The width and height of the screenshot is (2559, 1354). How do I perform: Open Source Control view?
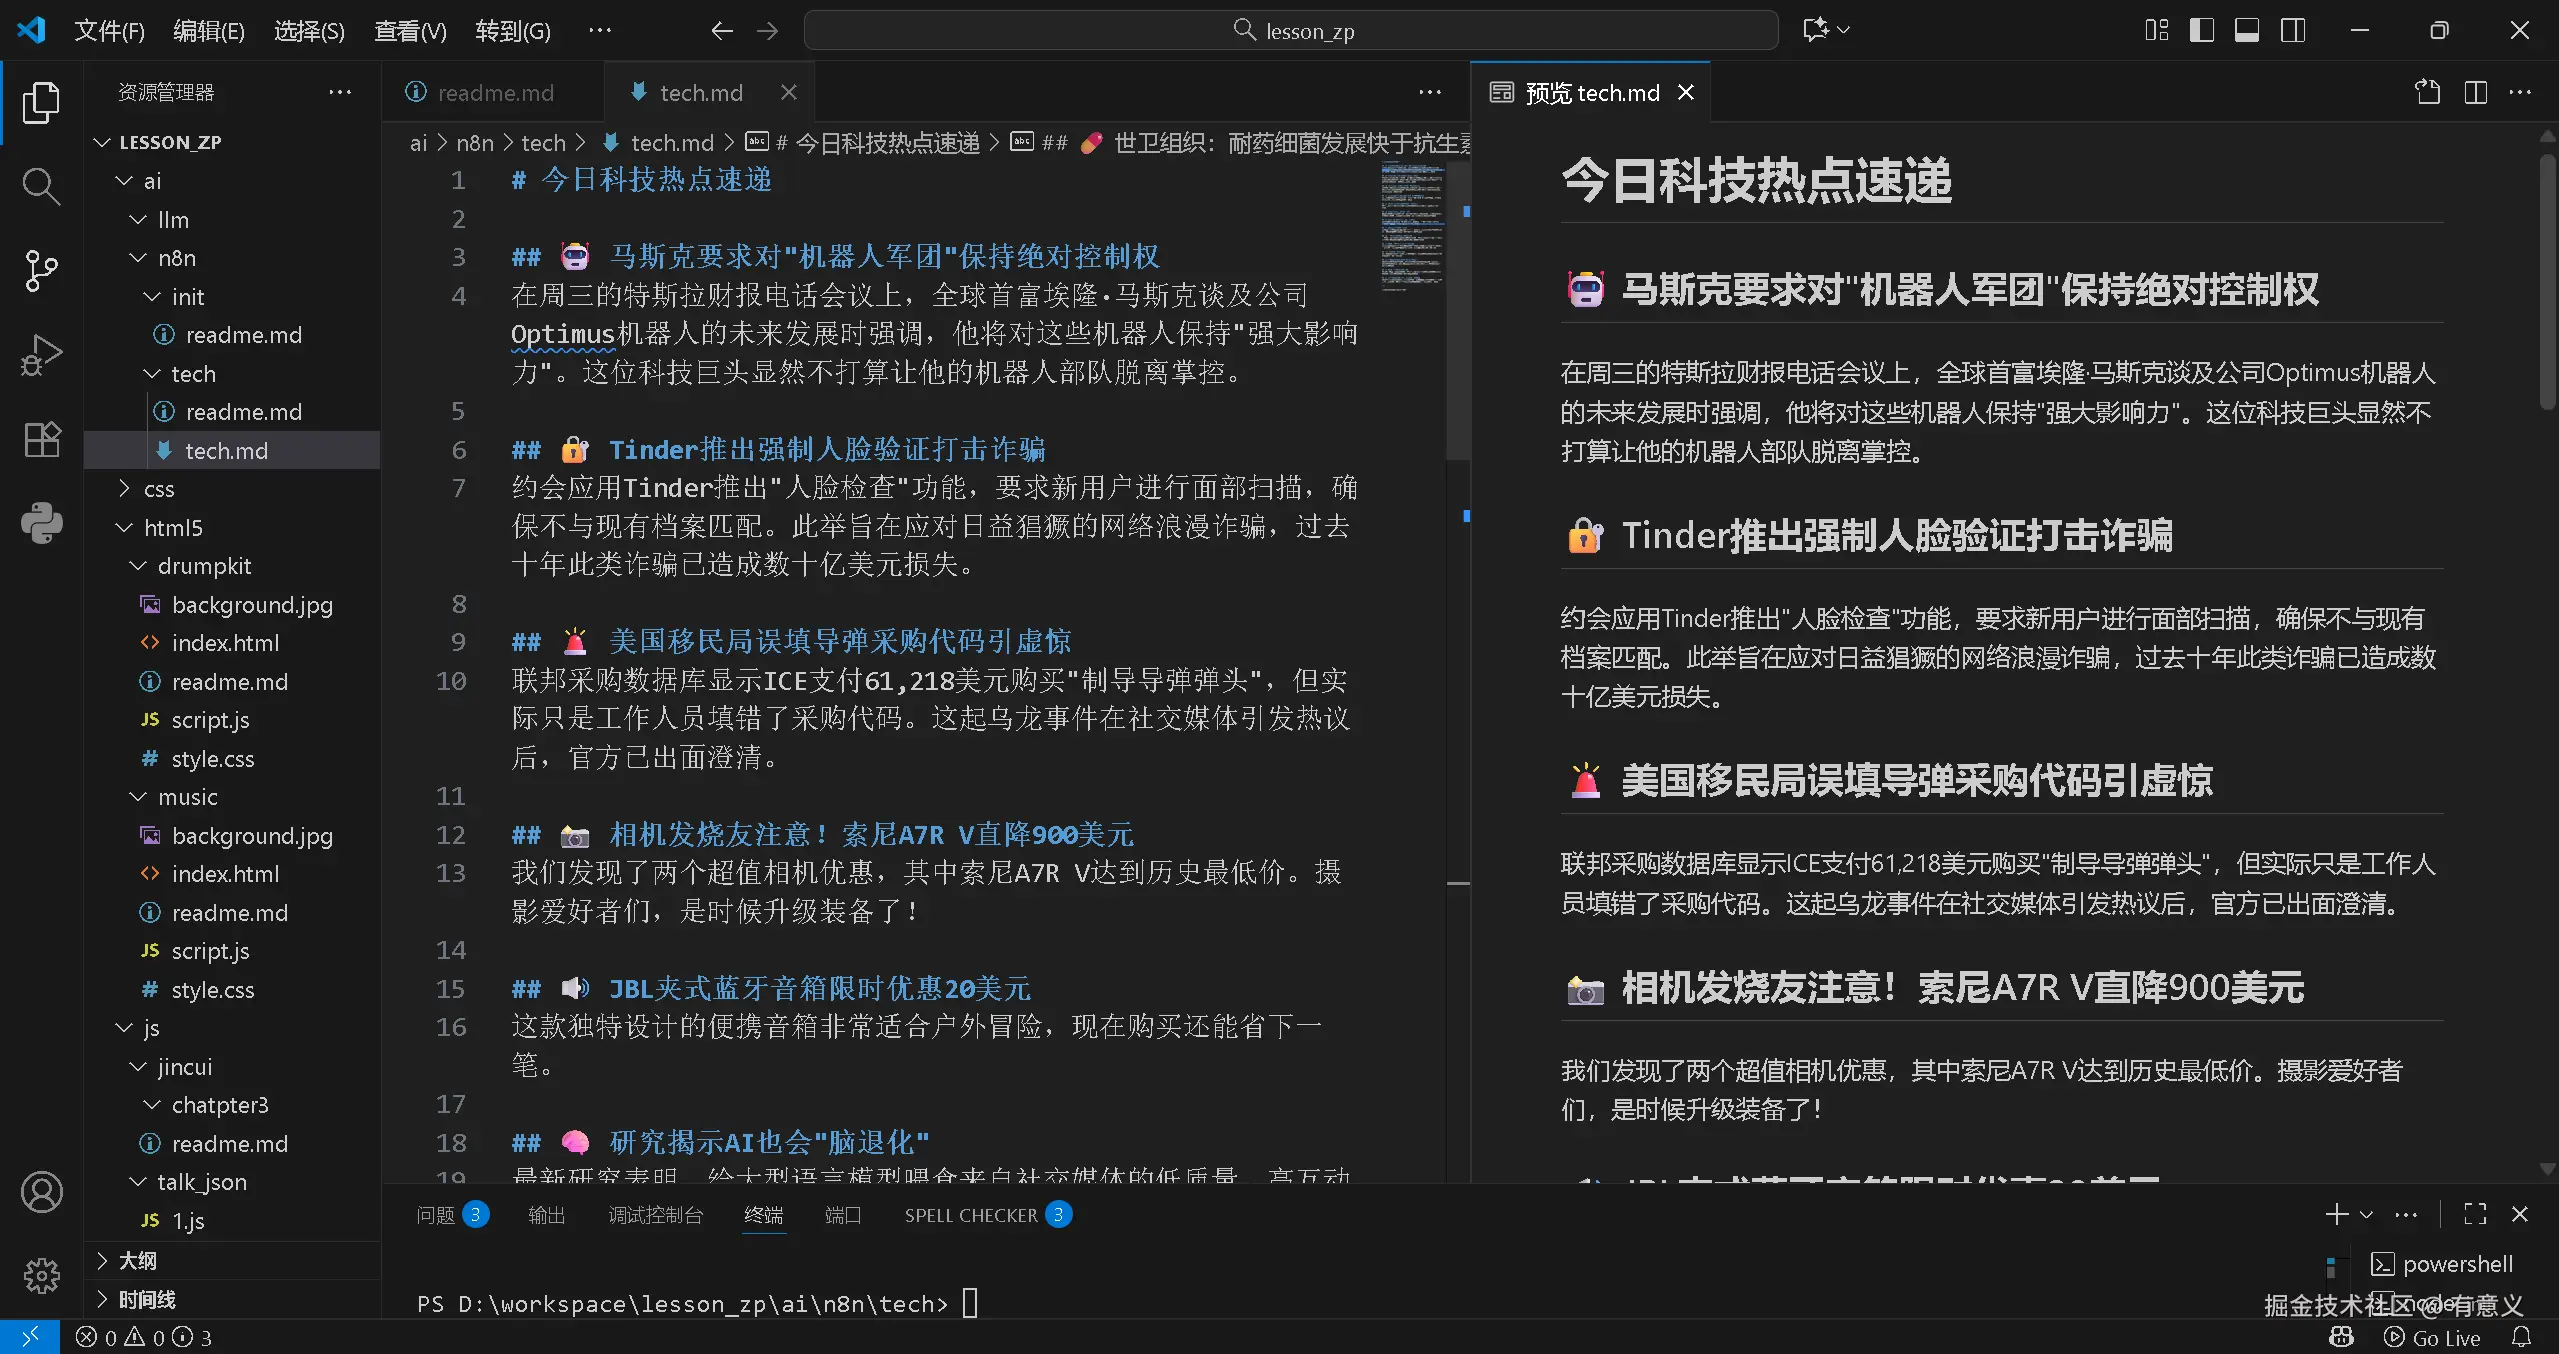click(x=41, y=271)
